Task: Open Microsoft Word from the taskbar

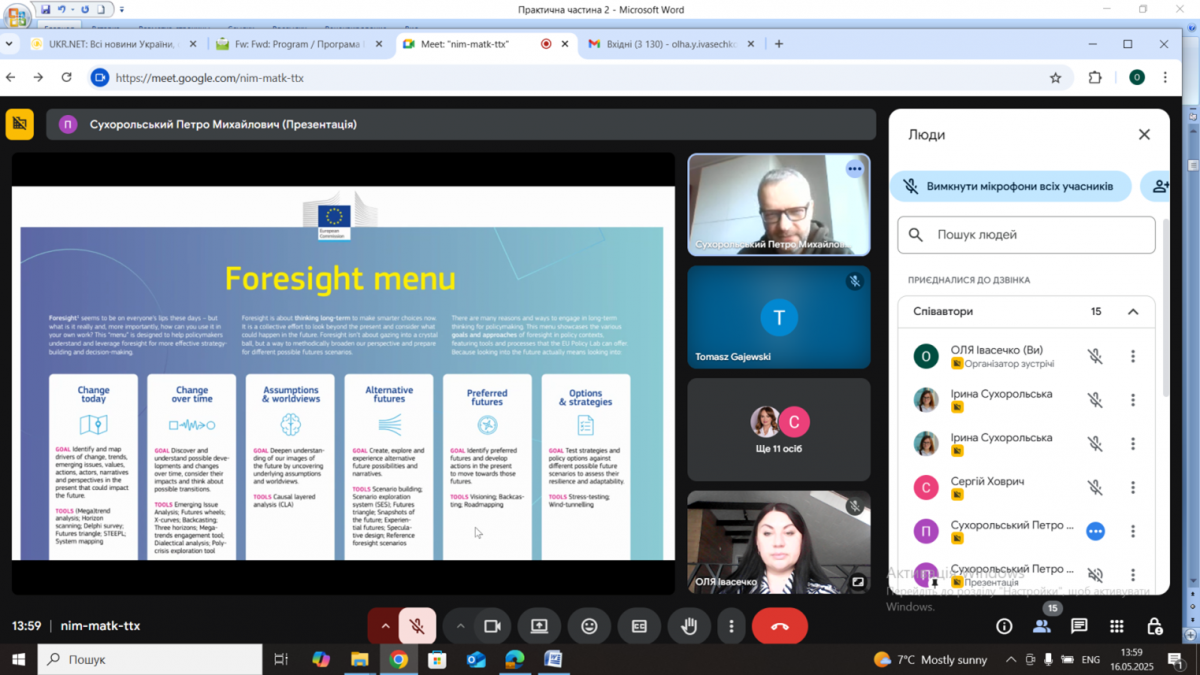Action: tap(553, 659)
